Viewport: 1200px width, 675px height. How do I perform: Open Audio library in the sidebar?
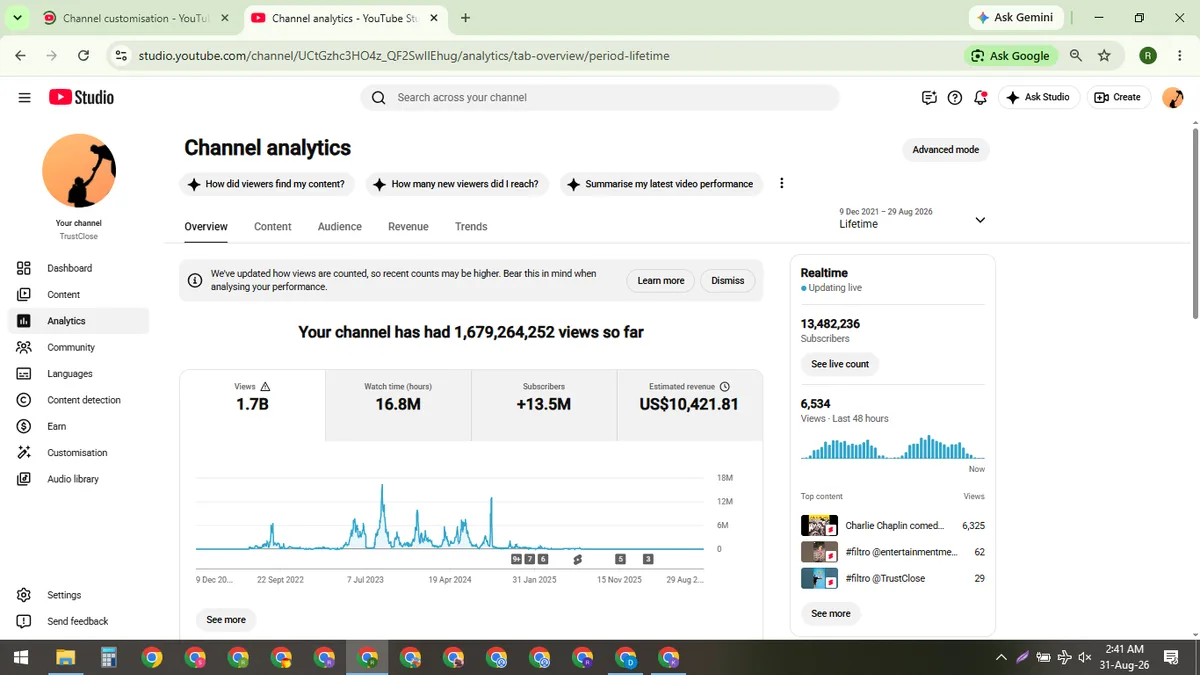[78, 479]
